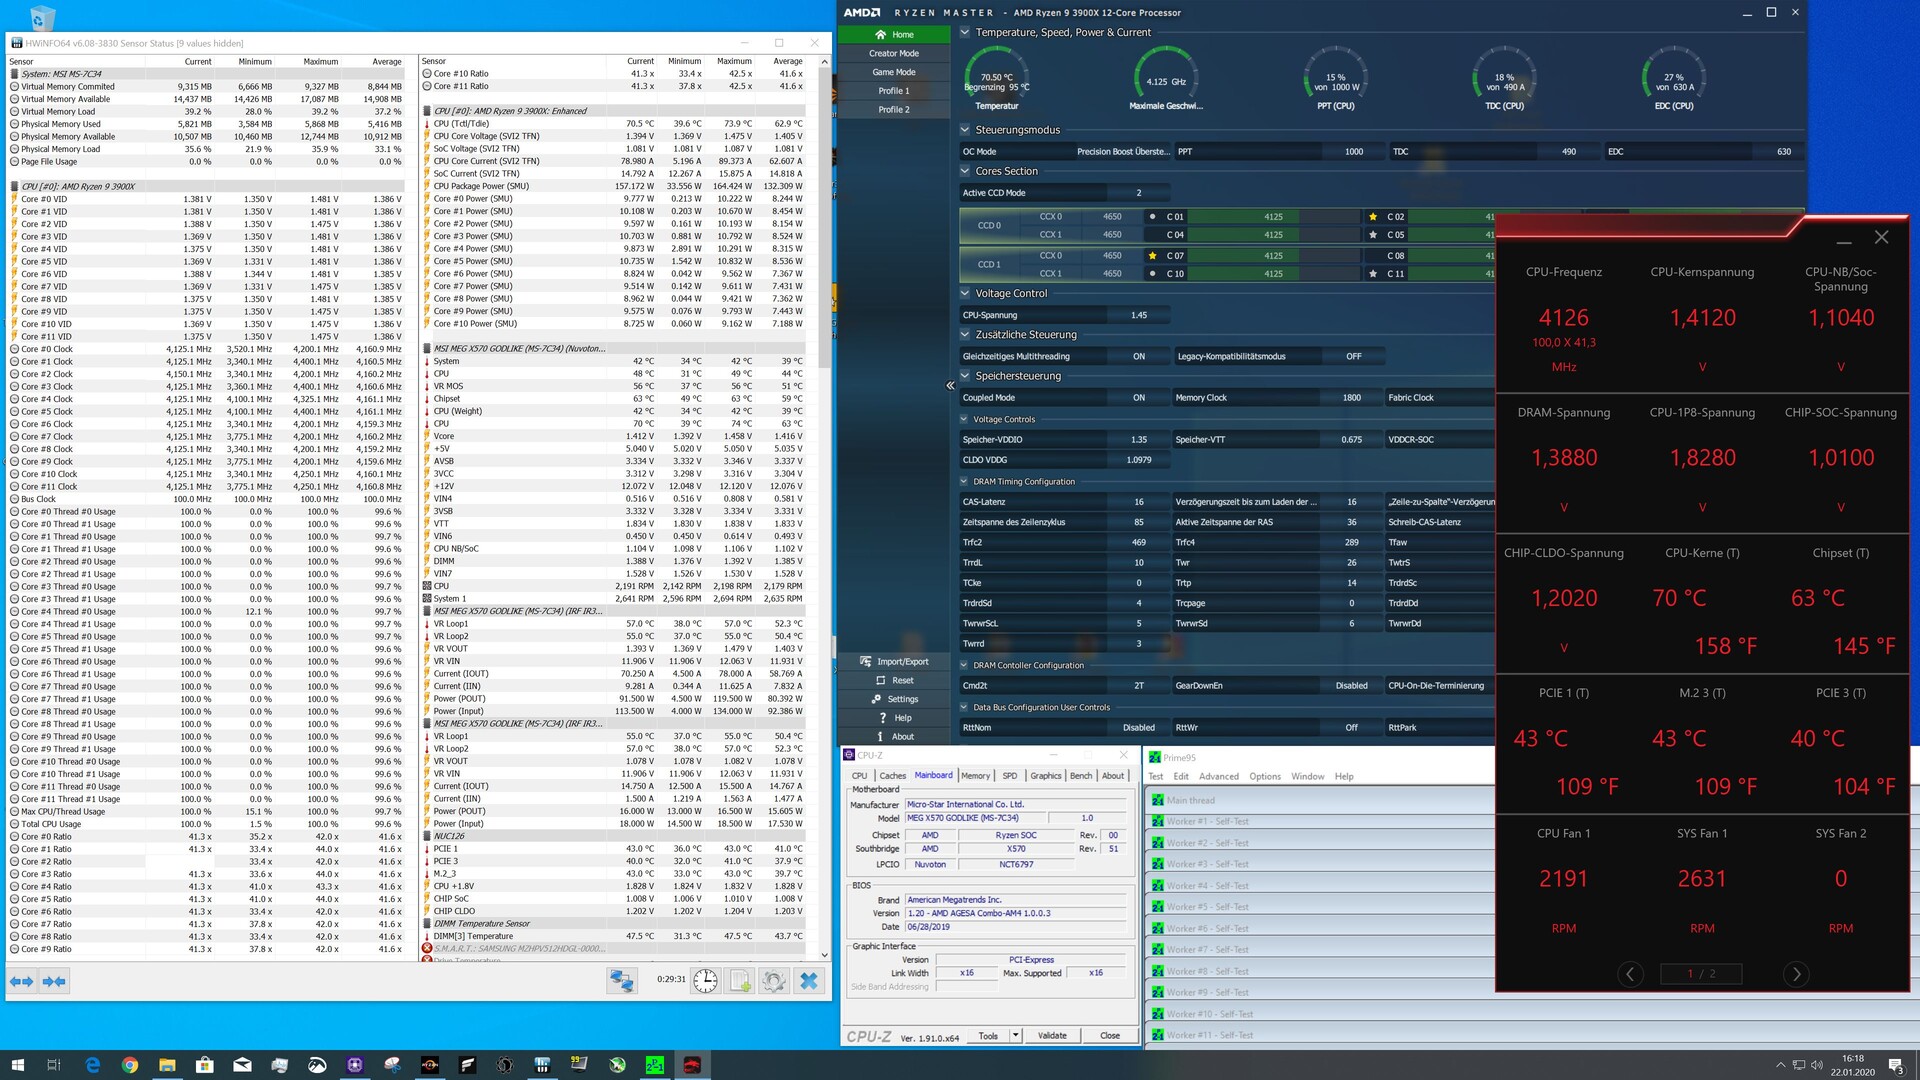Toggle star marker for core C 02
1920x1080 pixels.
click(x=1373, y=217)
